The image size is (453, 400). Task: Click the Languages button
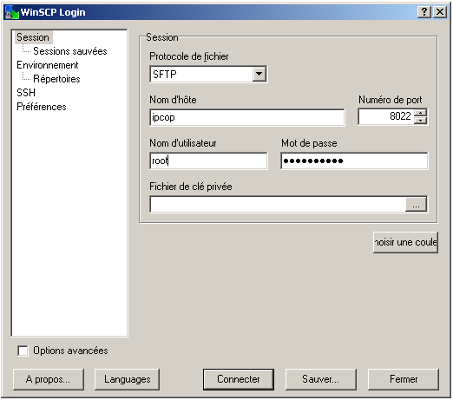point(127,379)
